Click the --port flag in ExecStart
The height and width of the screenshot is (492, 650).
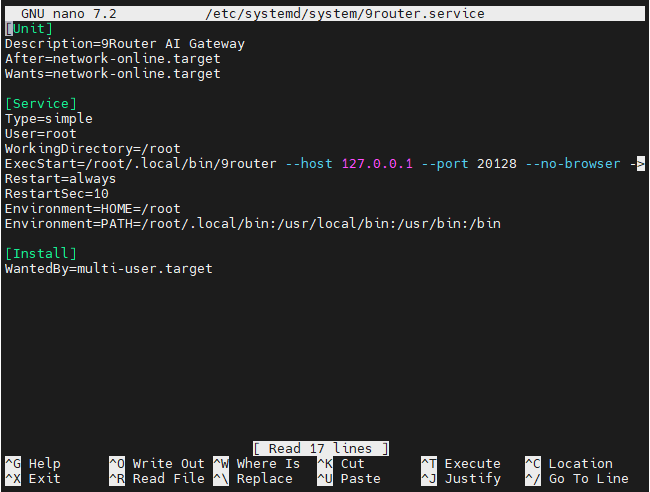pyautogui.click(x=445, y=164)
